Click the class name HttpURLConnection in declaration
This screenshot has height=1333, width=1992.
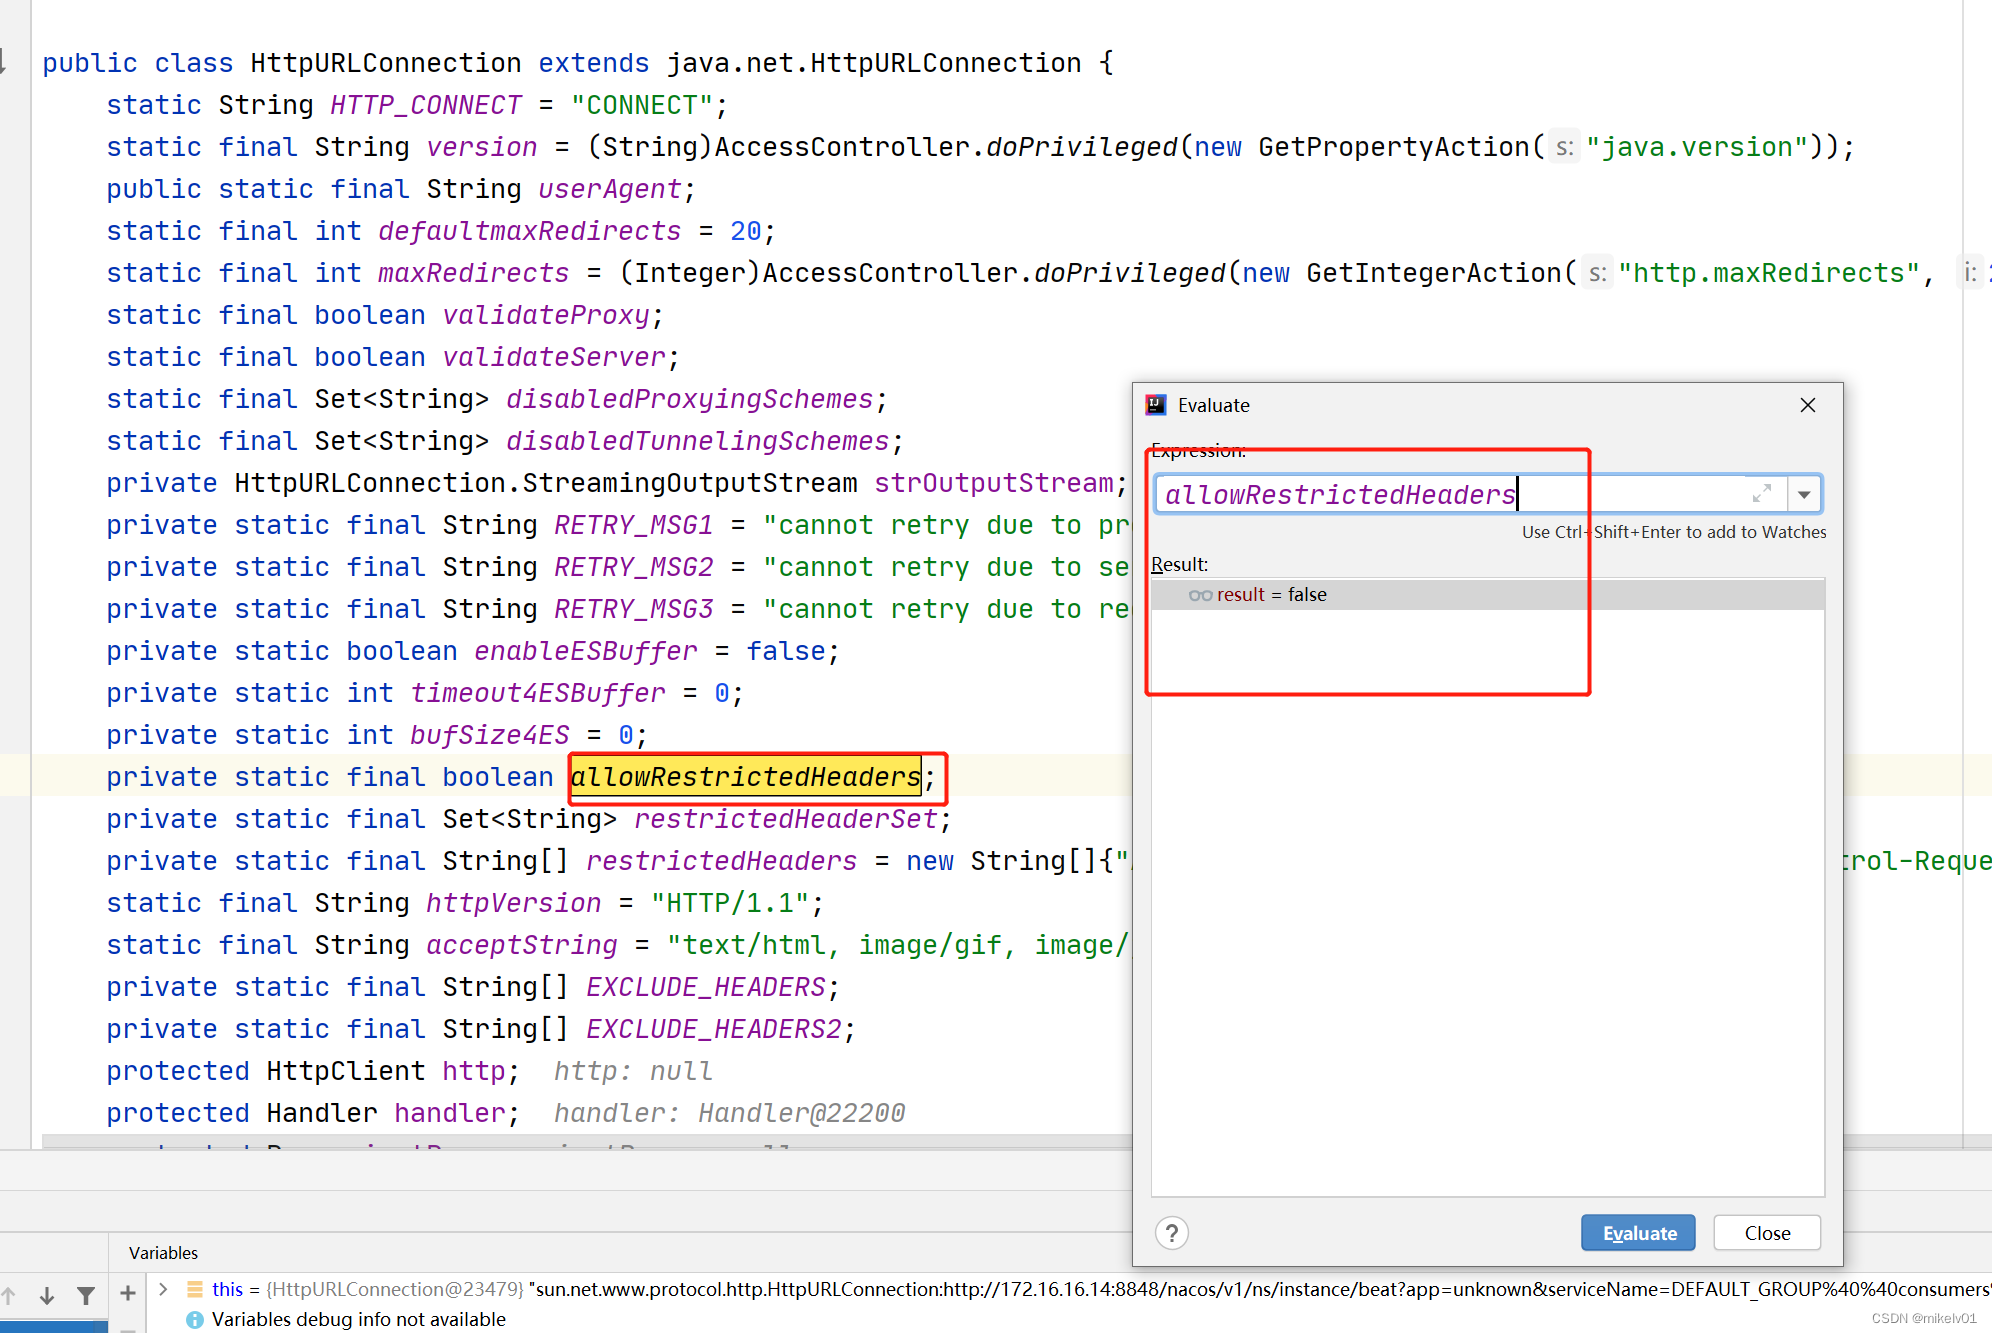tap(386, 63)
